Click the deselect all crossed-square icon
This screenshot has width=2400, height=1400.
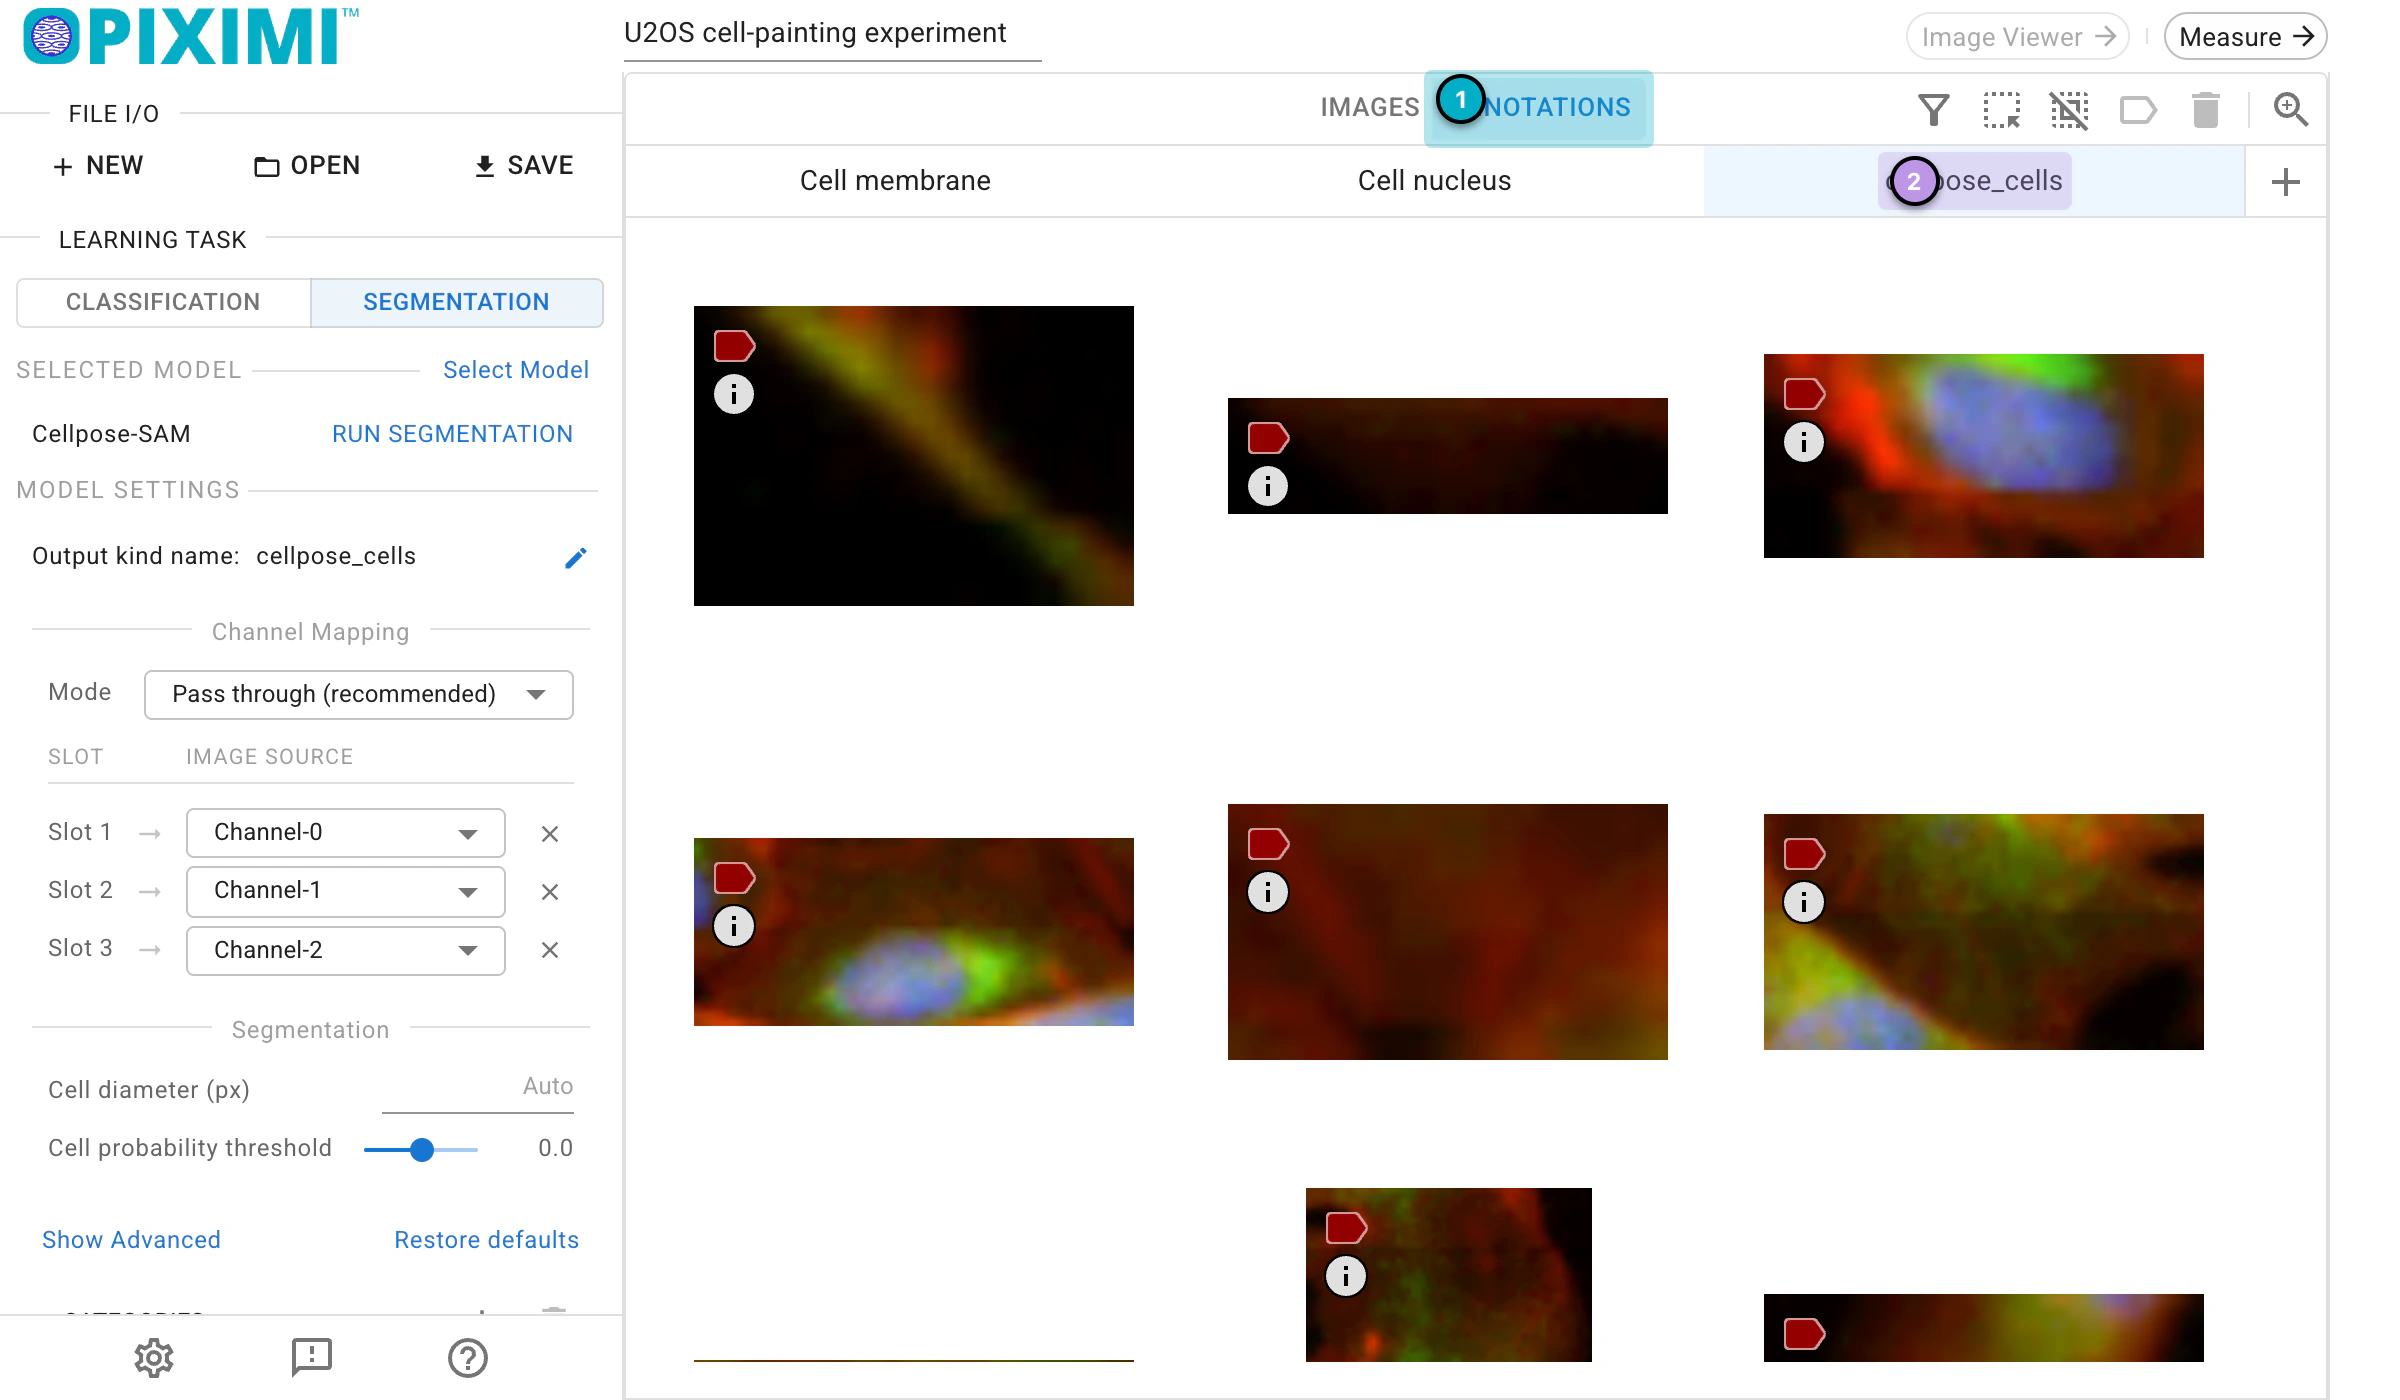(x=2069, y=109)
